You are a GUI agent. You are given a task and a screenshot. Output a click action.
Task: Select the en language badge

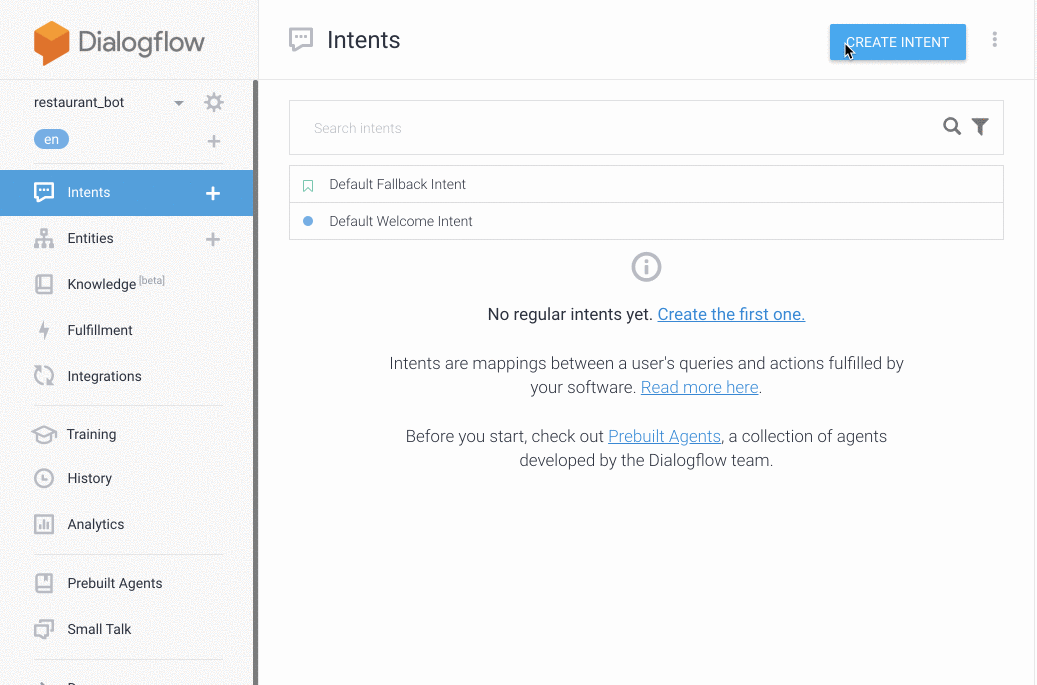pos(51,140)
